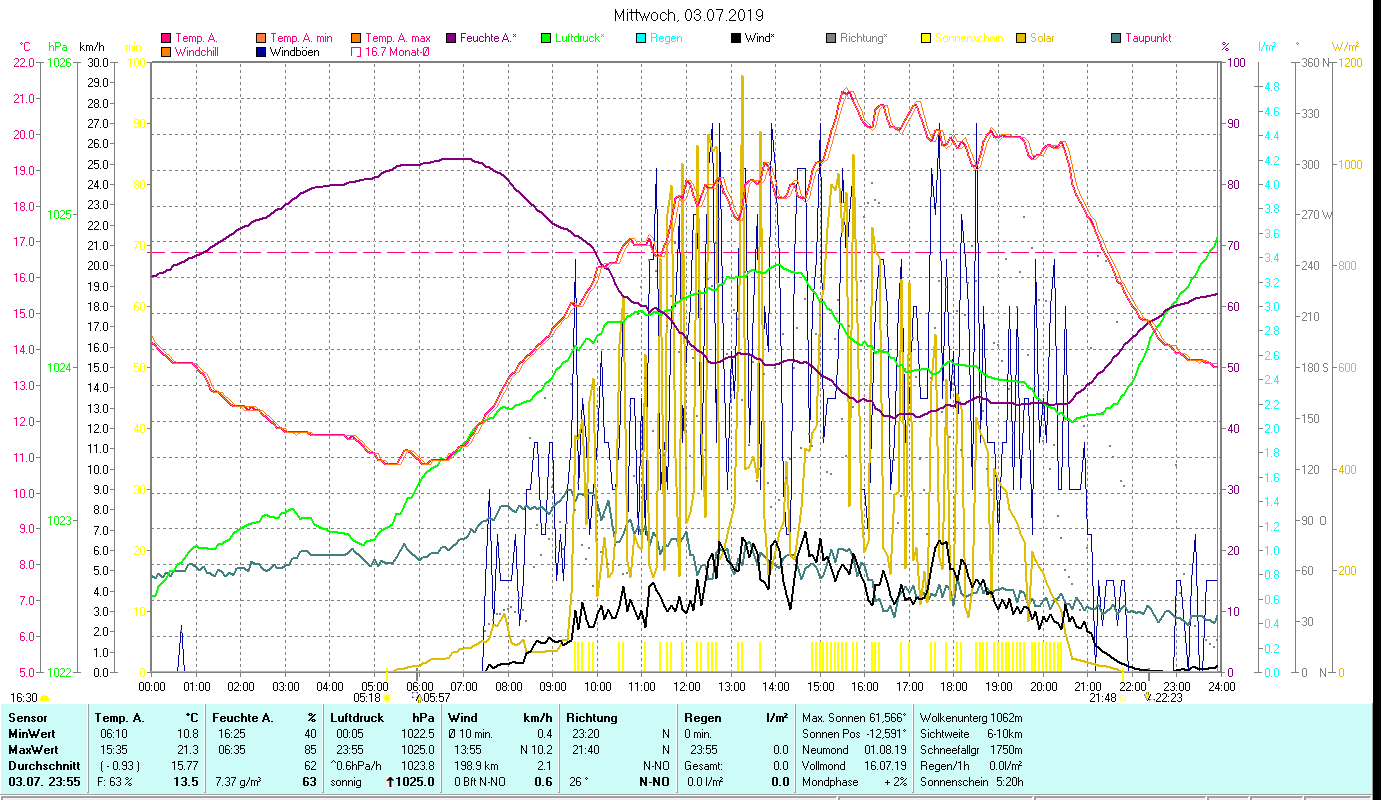The width and height of the screenshot is (1381, 800).
Task: Click the 16.7 Monat-Ø legend box
Action: click(357, 52)
